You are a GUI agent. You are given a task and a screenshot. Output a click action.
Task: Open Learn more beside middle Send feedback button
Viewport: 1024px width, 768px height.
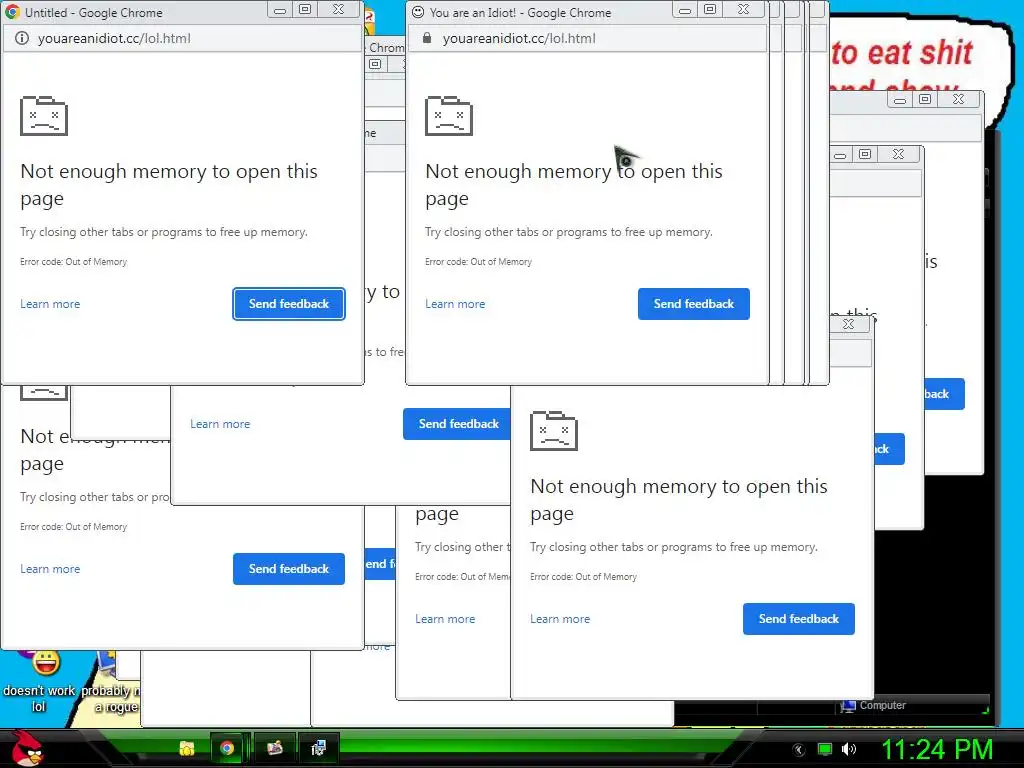[x=220, y=424]
